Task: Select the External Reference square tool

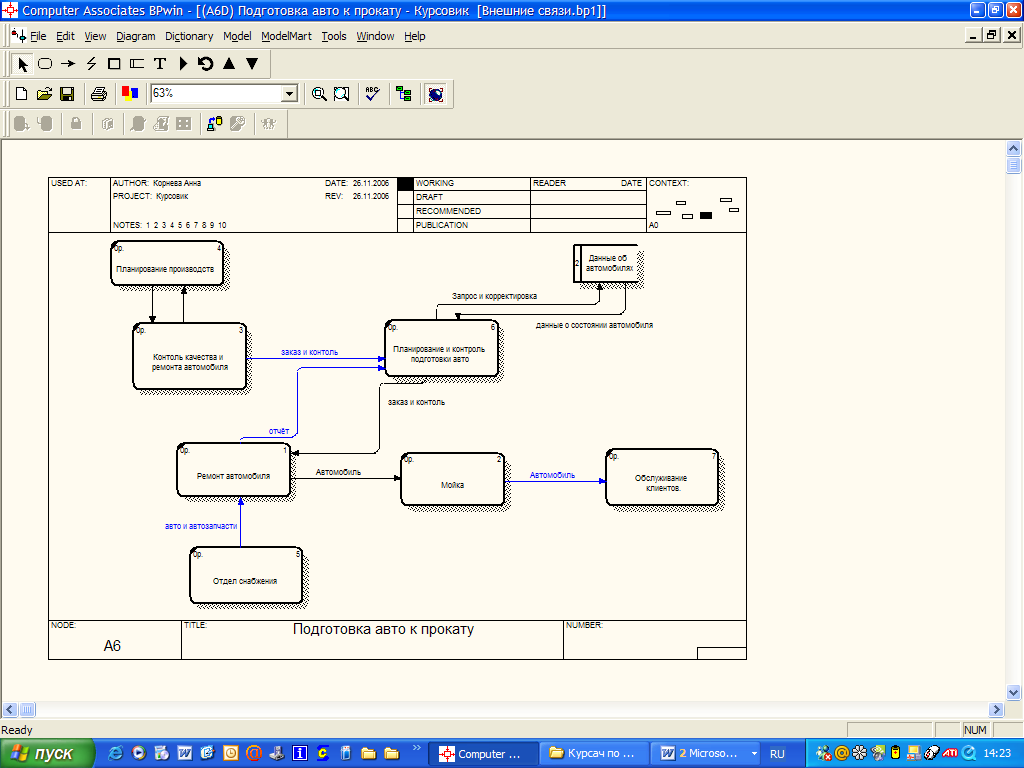Action: tap(114, 64)
